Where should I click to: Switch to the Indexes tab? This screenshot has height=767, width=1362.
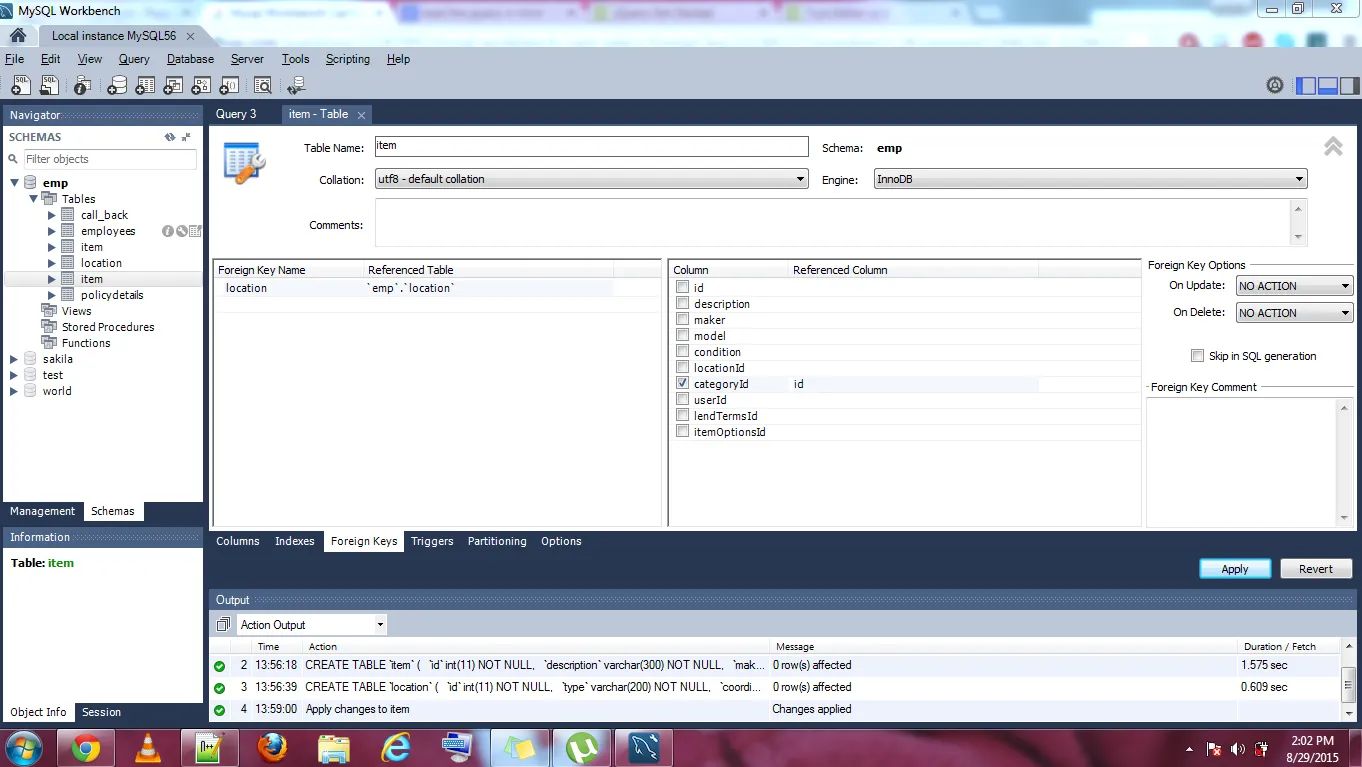[x=295, y=541]
